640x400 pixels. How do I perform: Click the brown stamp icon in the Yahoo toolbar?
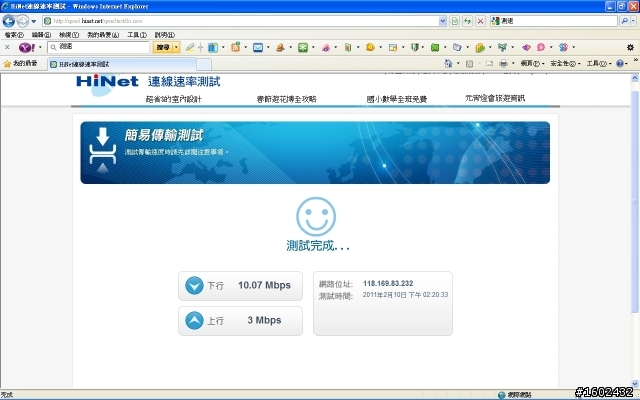280,47
